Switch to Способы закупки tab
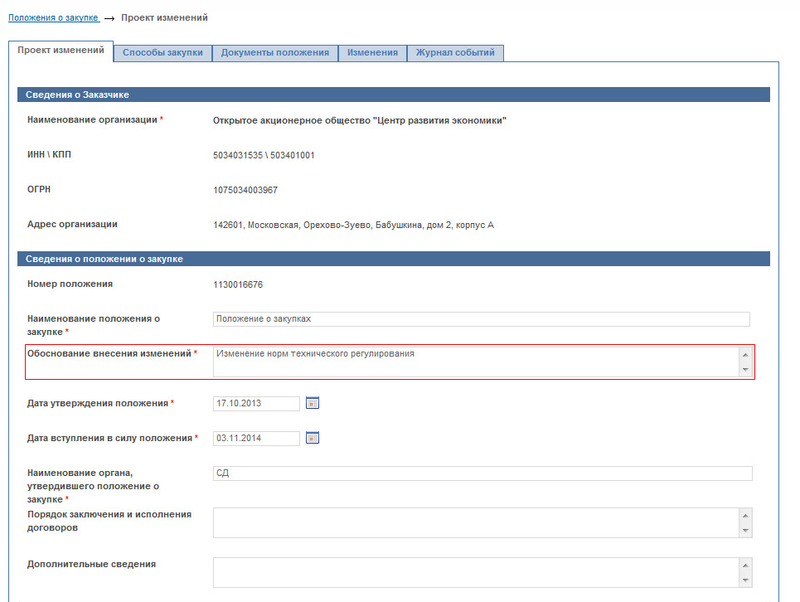The width and height of the screenshot is (800, 602). (162, 53)
